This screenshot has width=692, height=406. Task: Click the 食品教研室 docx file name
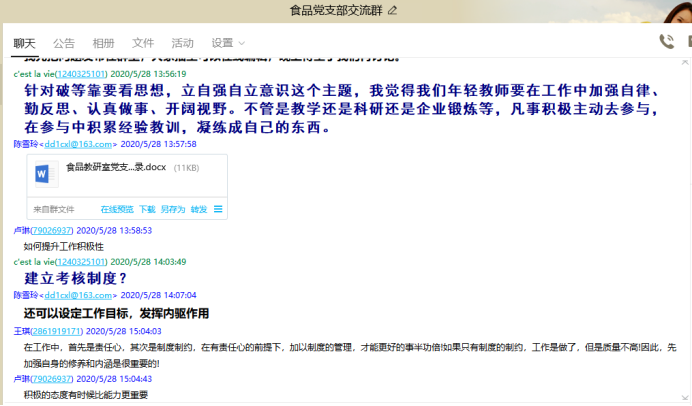click(116, 167)
